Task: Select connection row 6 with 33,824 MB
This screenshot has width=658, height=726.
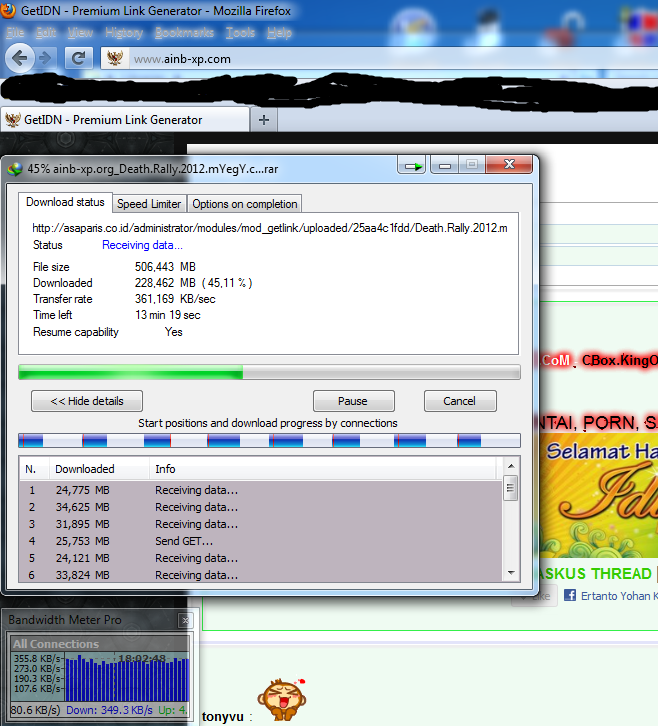Action: click(x=261, y=575)
